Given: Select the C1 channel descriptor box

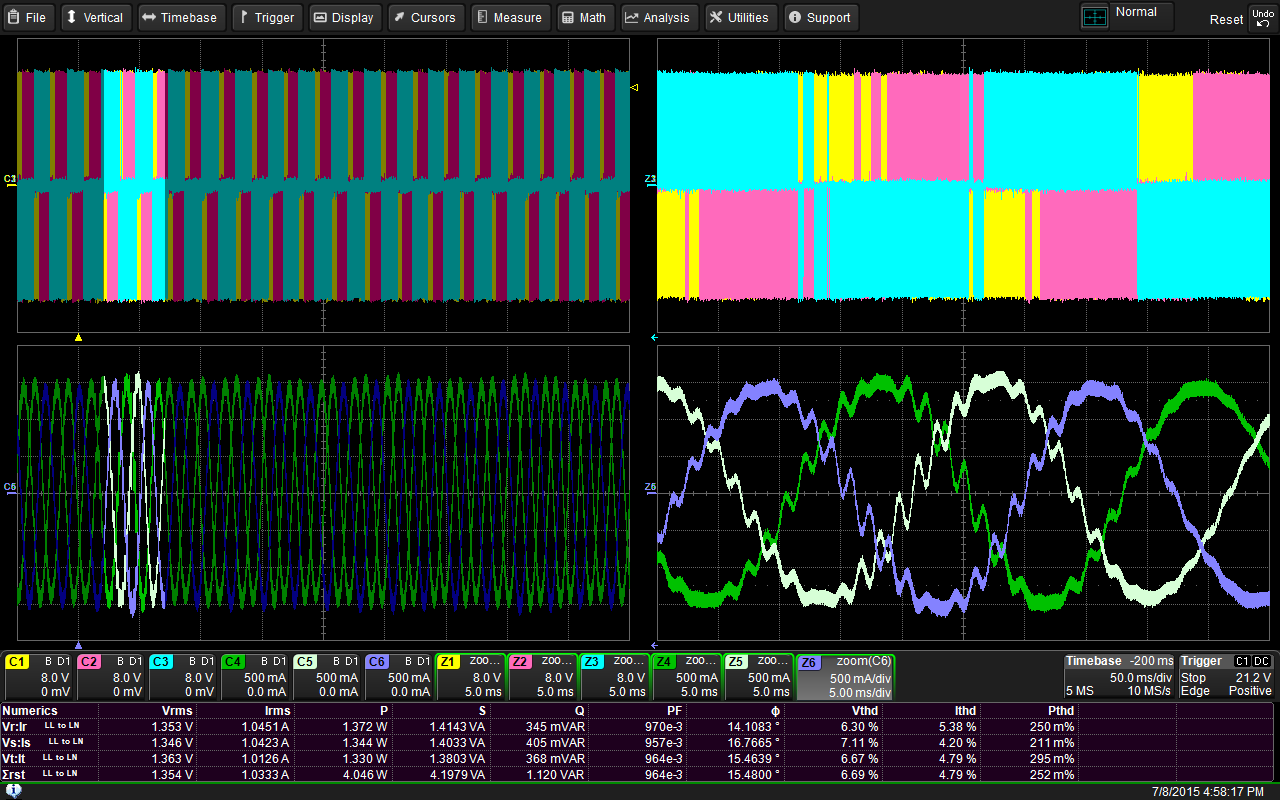Looking at the screenshot, I should coord(38,677).
